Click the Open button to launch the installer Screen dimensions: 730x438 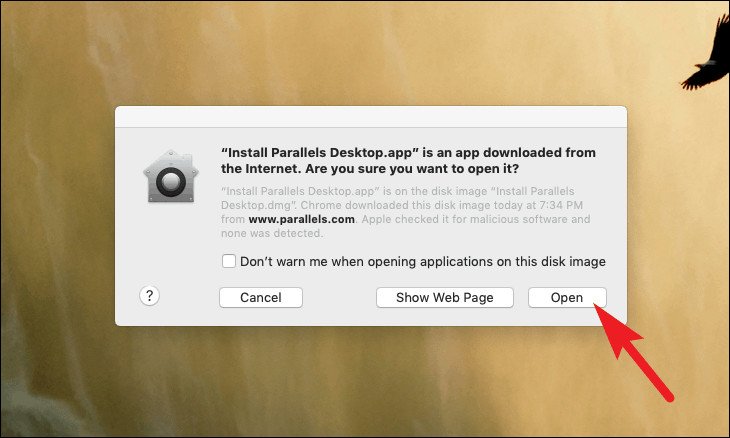pos(567,297)
